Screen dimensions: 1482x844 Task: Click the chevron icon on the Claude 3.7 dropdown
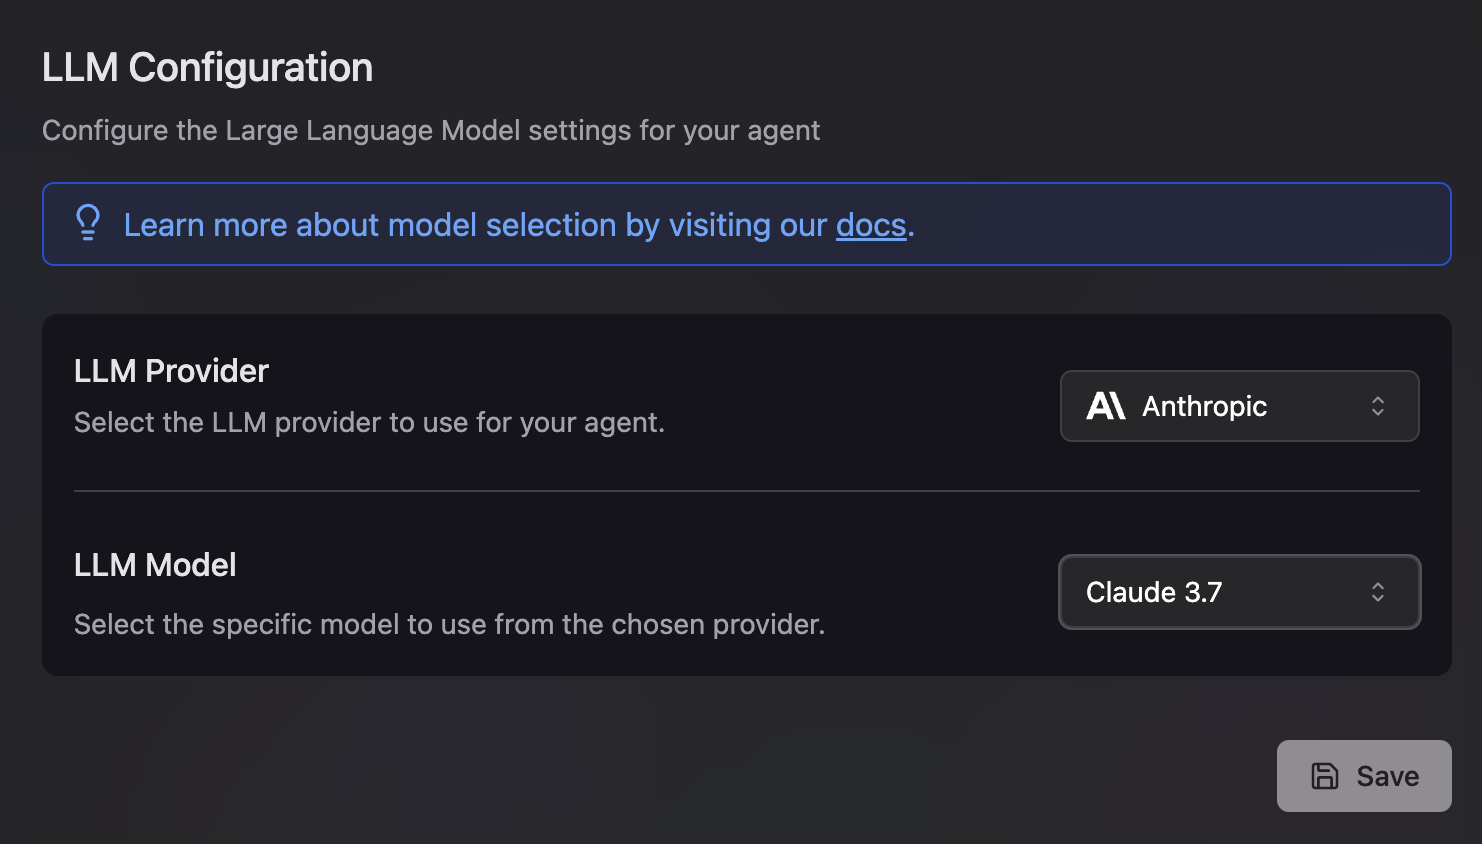coord(1378,592)
